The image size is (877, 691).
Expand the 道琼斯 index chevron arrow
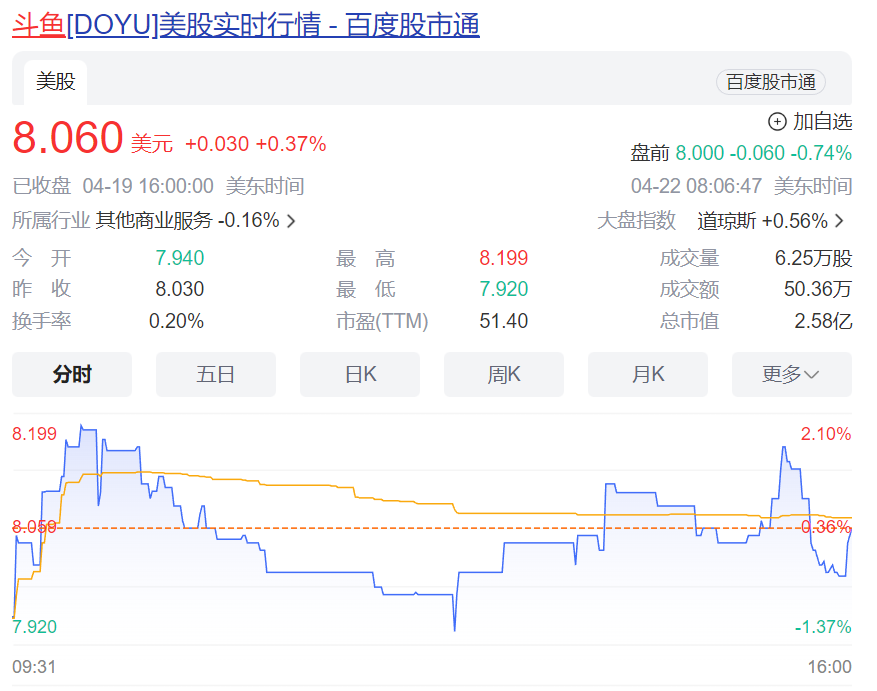pyautogui.click(x=839, y=221)
